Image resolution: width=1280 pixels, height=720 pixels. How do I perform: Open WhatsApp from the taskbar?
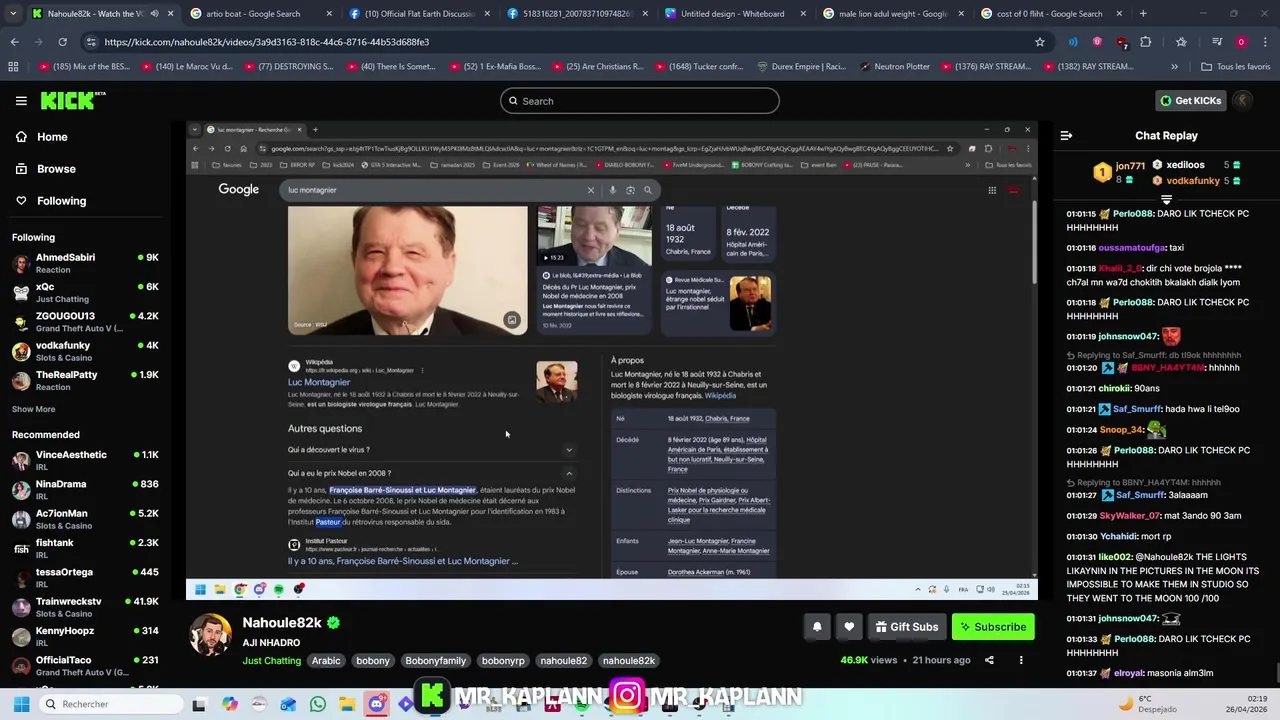click(318, 704)
